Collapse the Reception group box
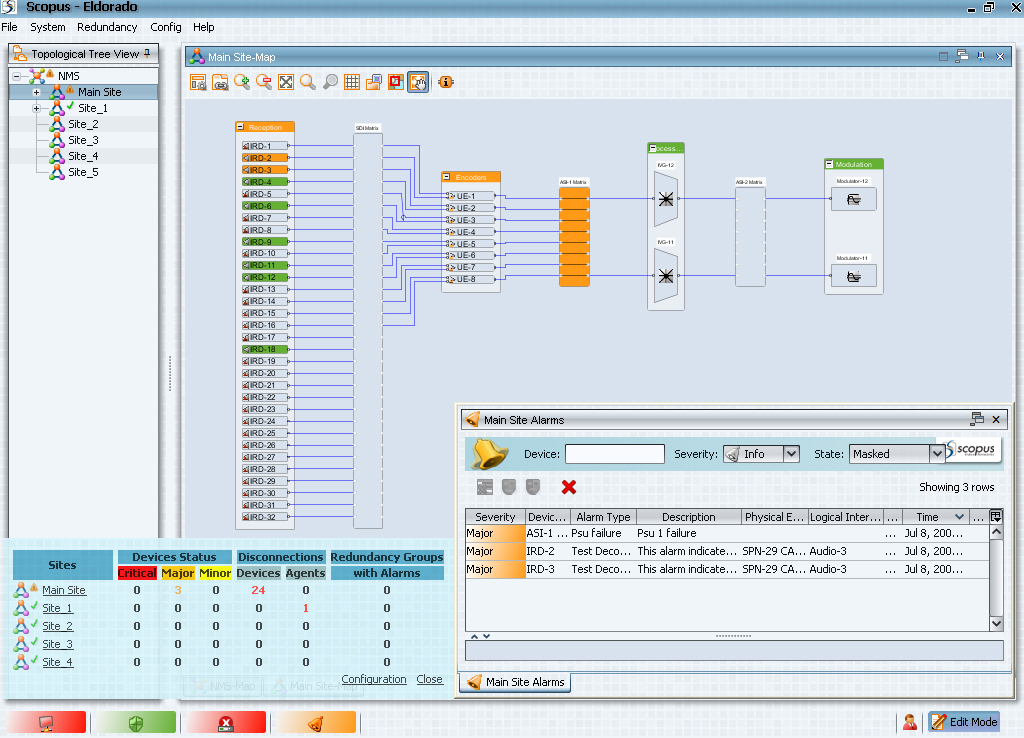This screenshot has width=1024, height=738. point(241,127)
